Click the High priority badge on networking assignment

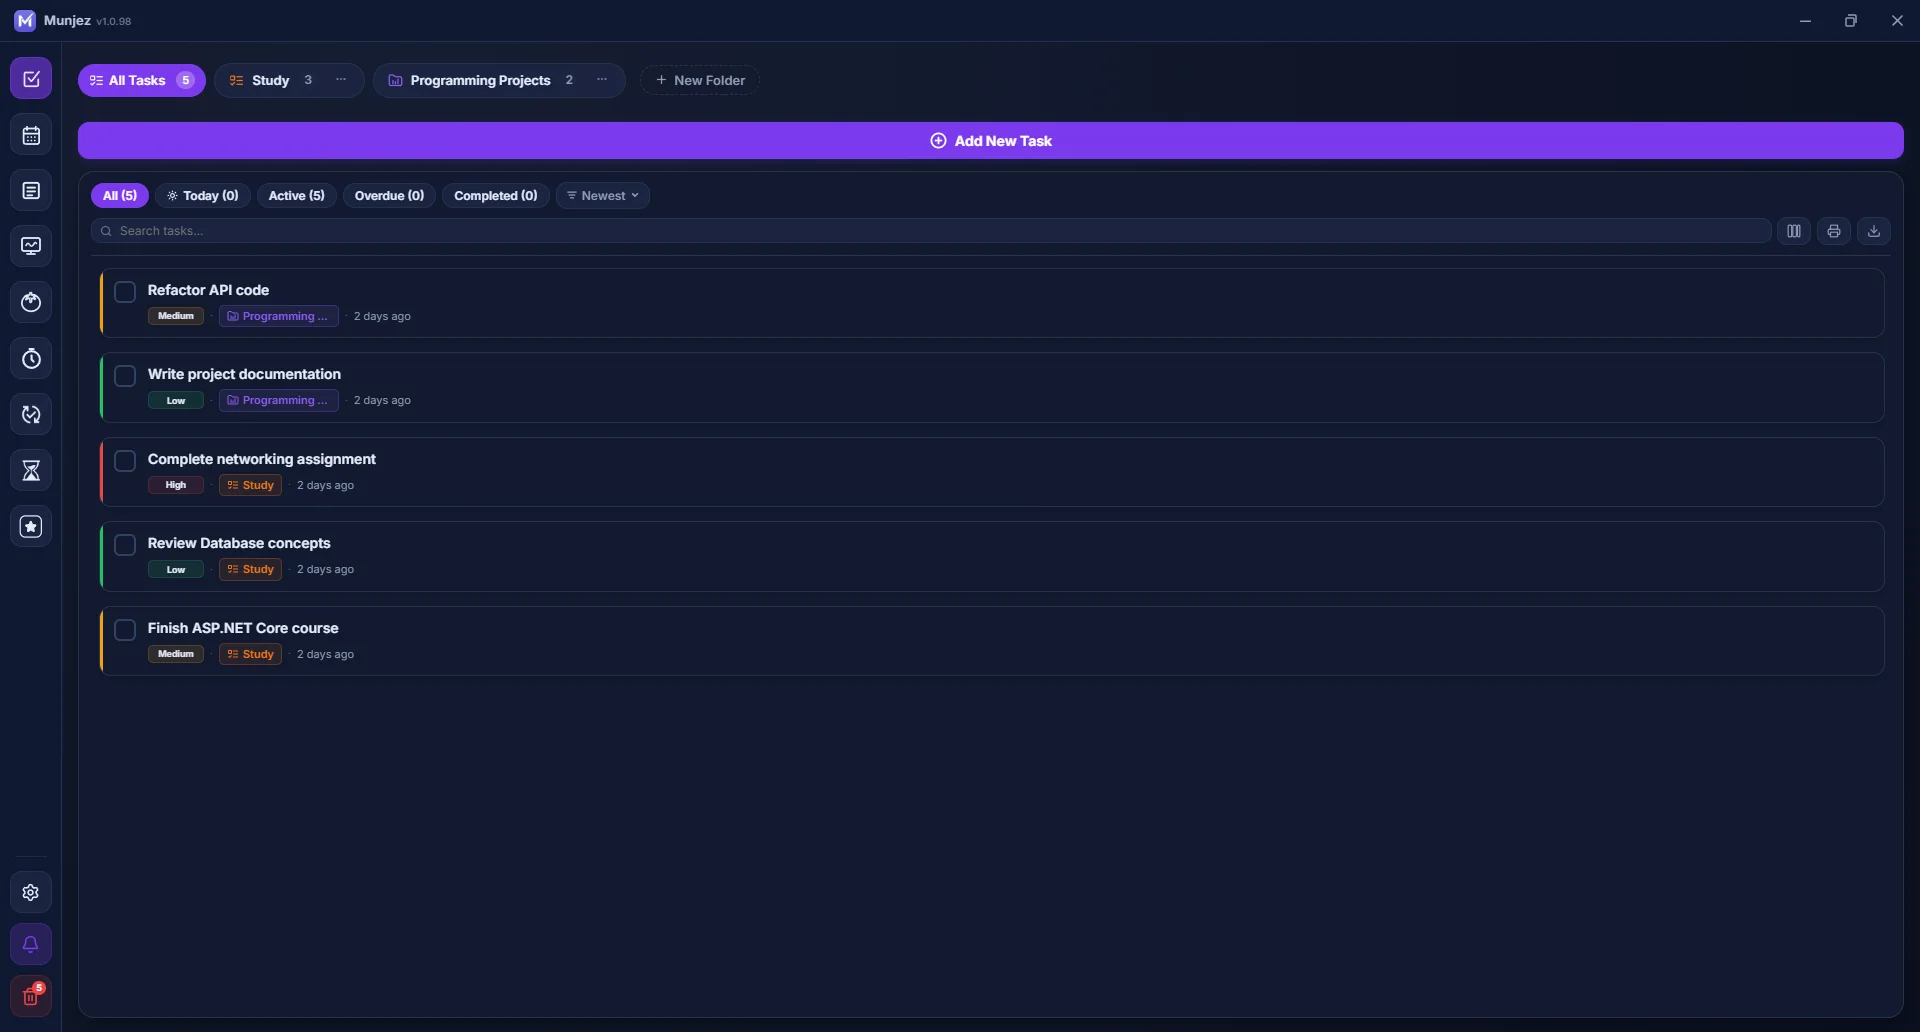click(x=176, y=485)
